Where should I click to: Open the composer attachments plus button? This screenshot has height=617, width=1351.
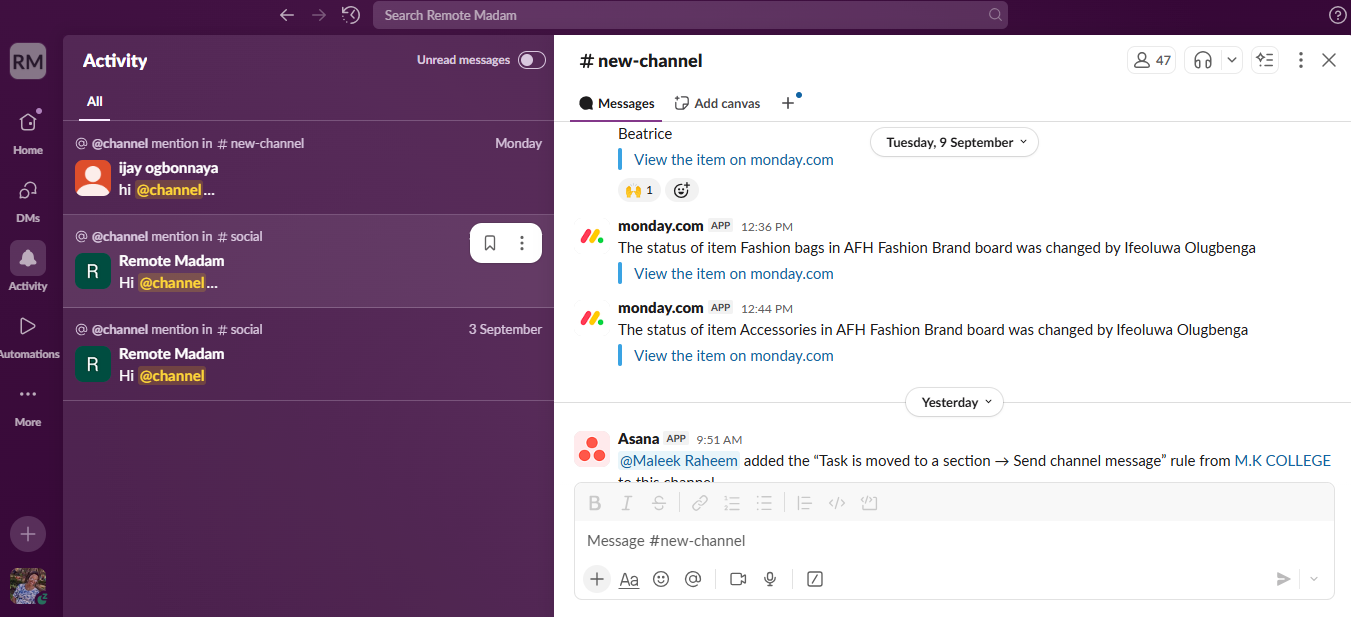(597, 579)
